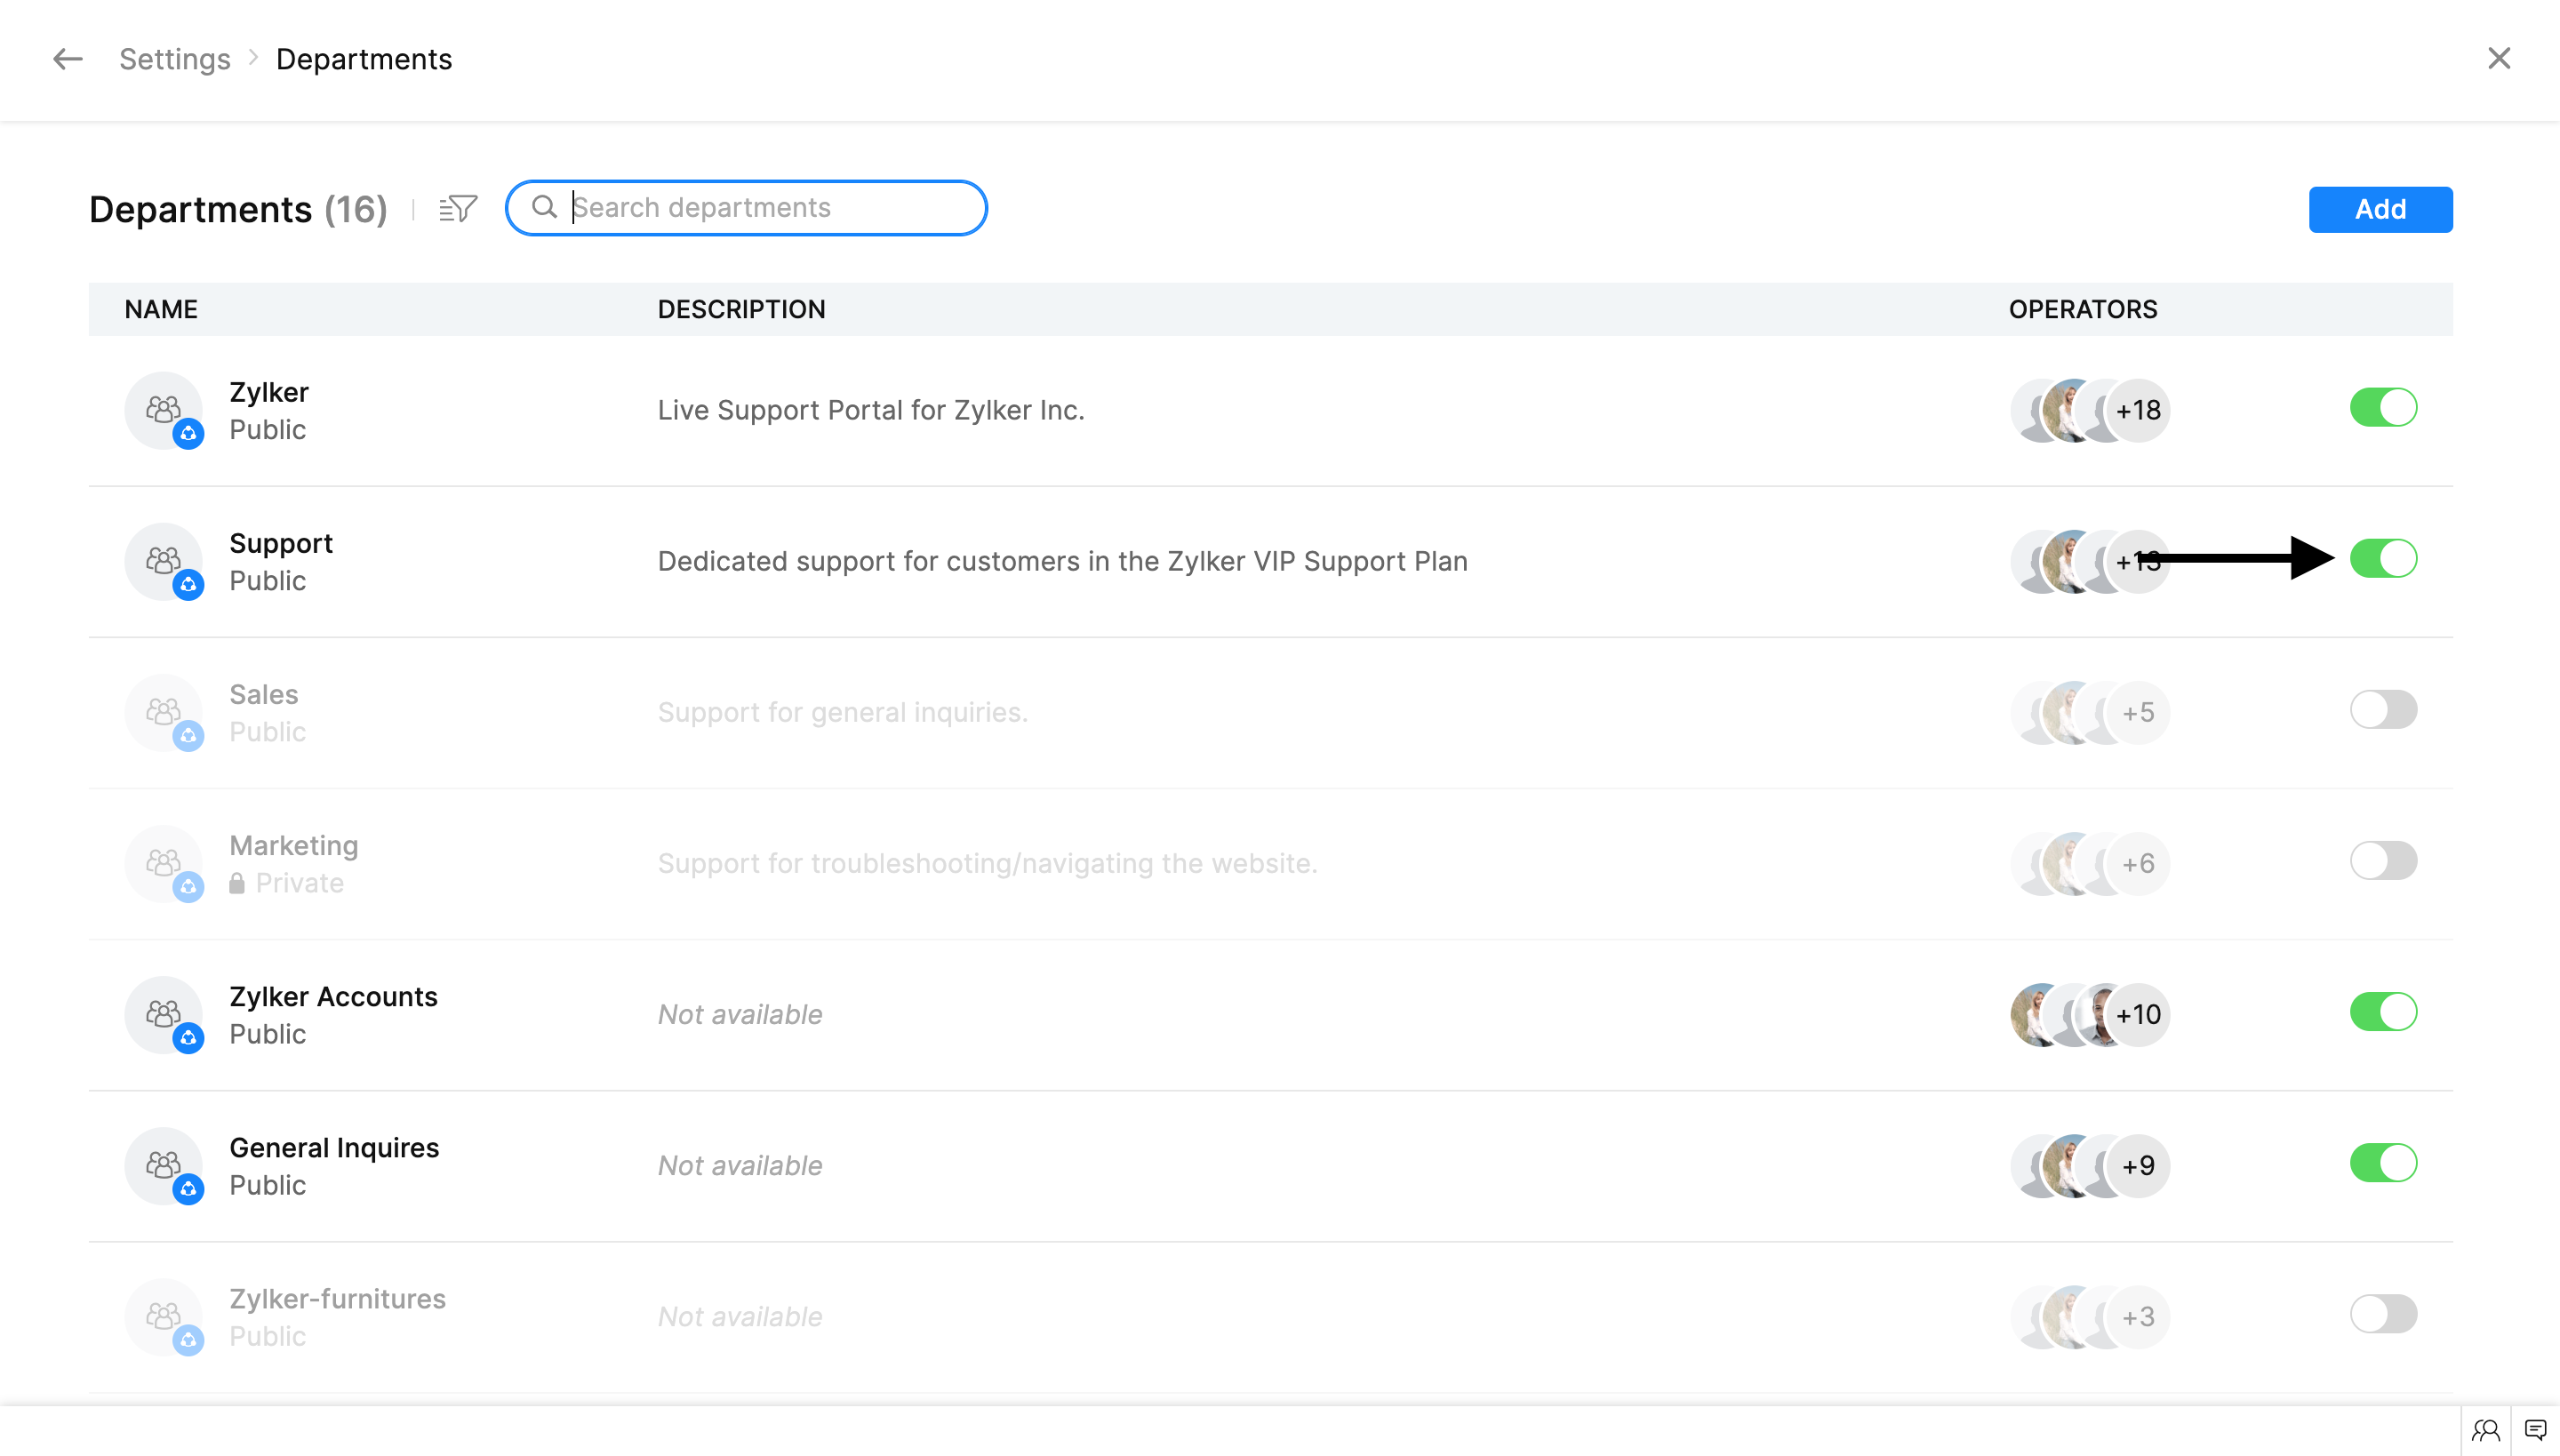Image resolution: width=2560 pixels, height=1456 pixels.
Task: Click the Add department button
Action: (x=2379, y=209)
